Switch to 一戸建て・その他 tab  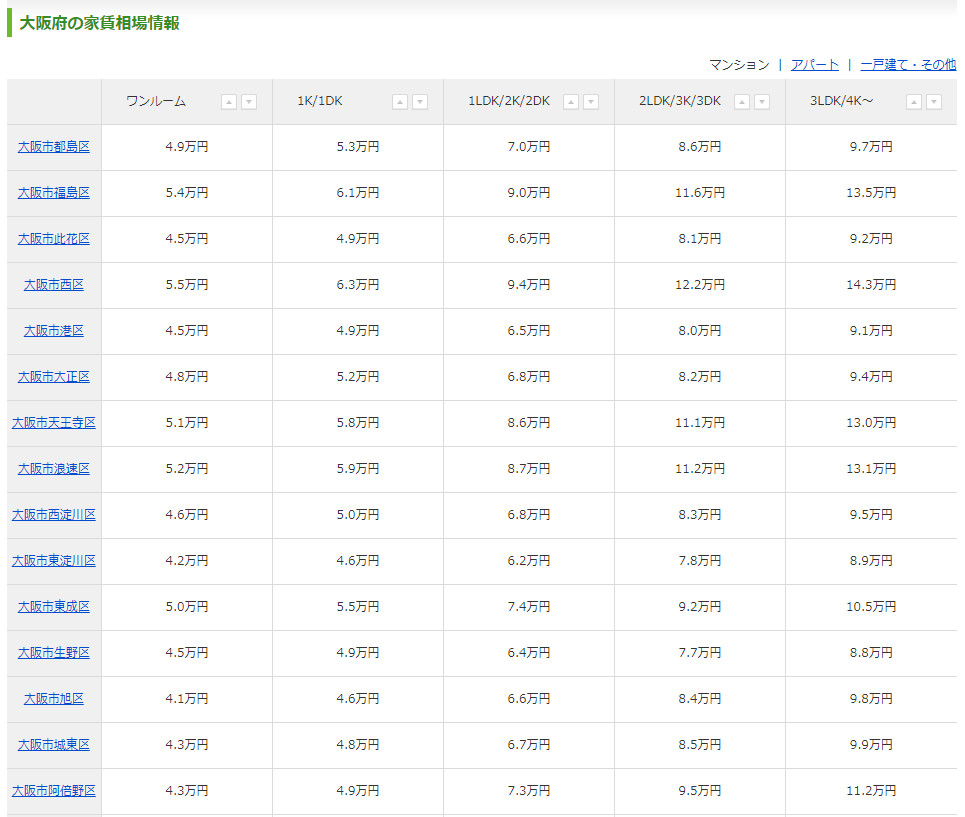click(907, 65)
